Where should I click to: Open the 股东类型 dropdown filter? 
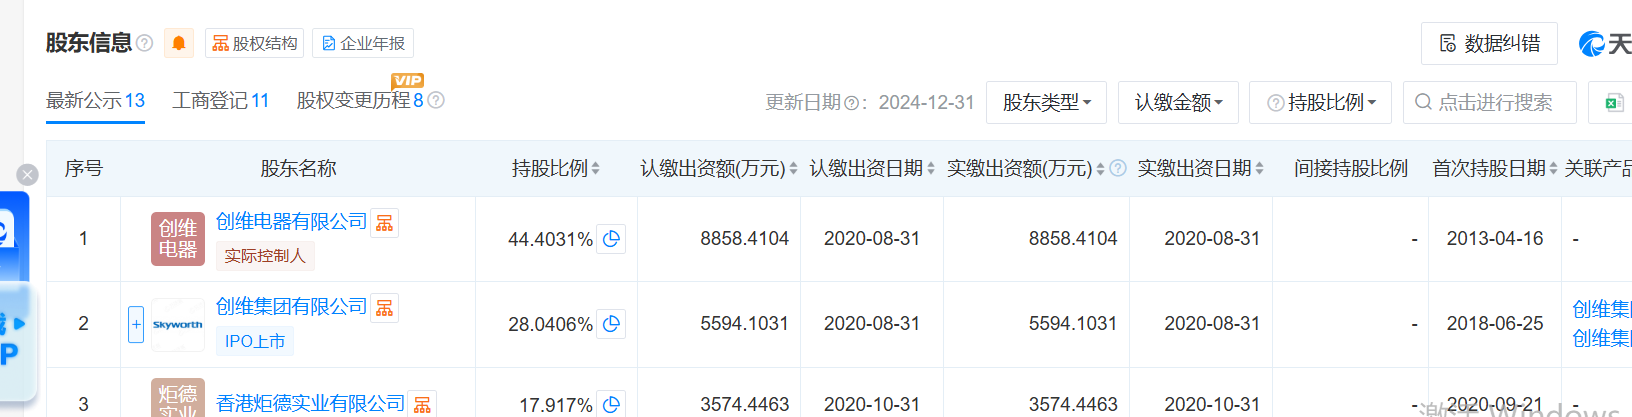(1046, 102)
